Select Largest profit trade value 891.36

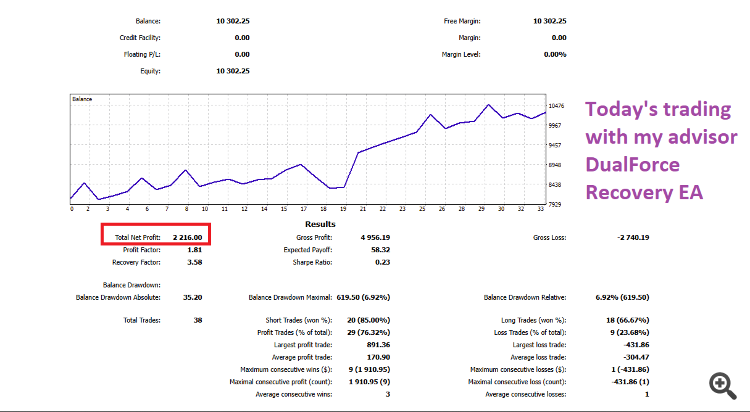point(378,345)
